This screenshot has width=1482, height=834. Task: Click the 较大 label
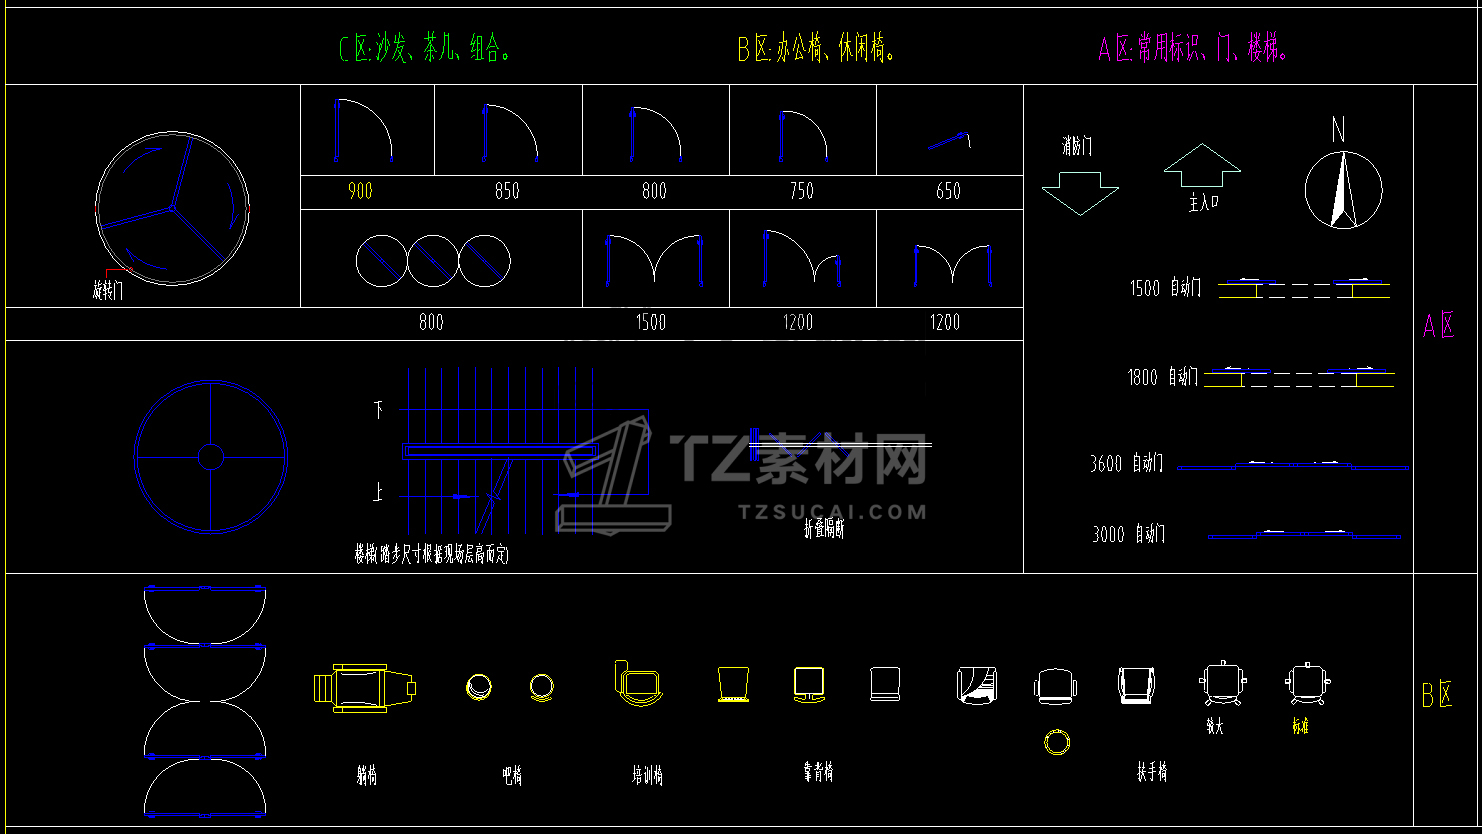coord(1215,727)
